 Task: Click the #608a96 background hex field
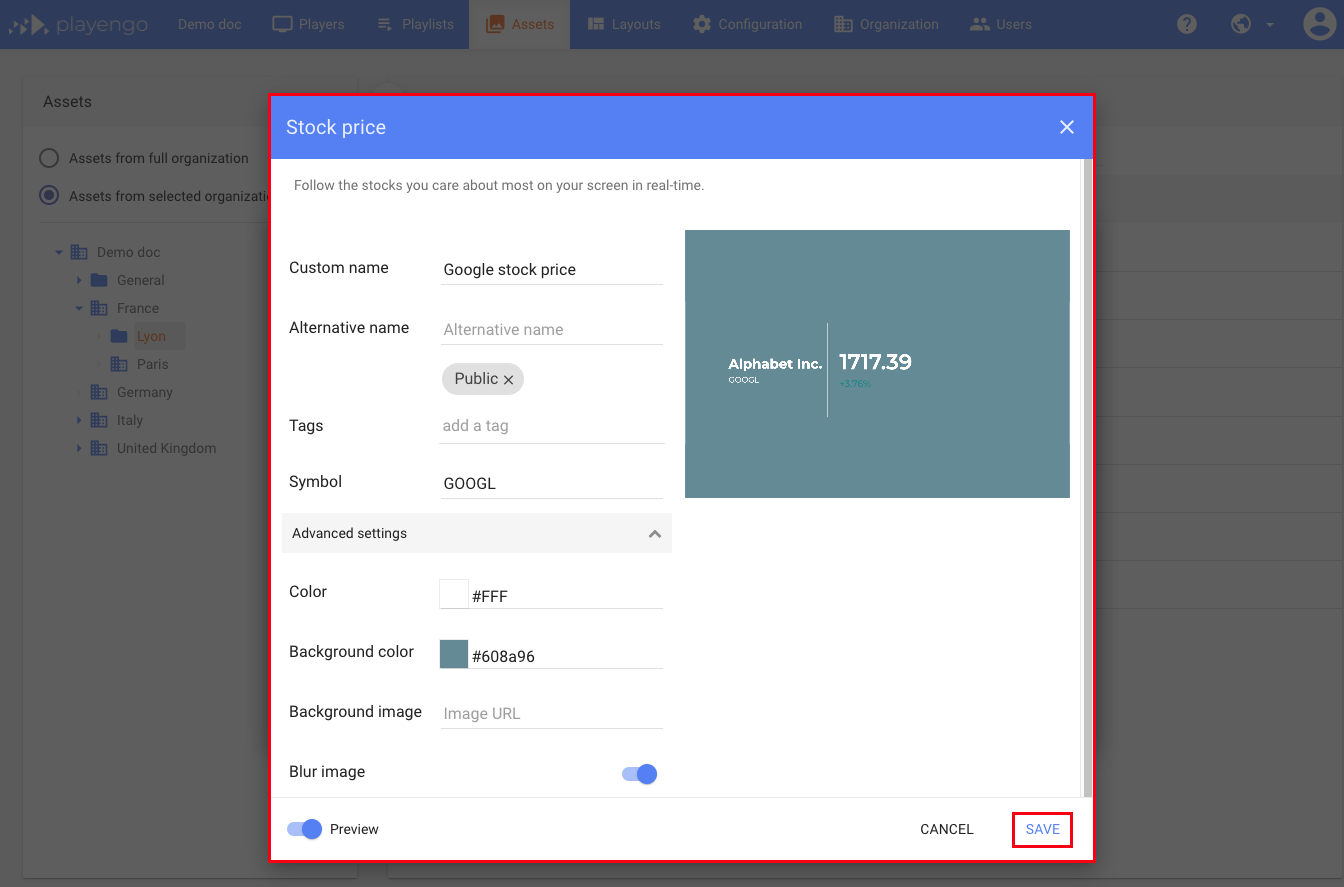pyautogui.click(x=566, y=656)
